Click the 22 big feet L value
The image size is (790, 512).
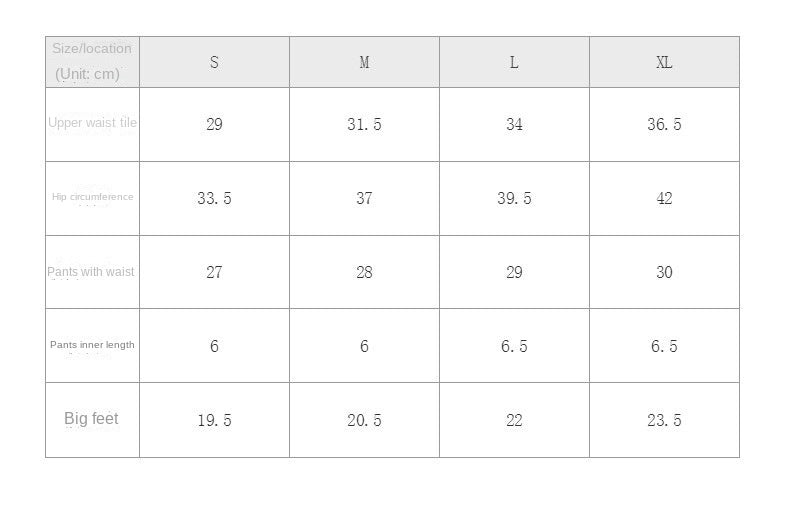[x=514, y=421]
